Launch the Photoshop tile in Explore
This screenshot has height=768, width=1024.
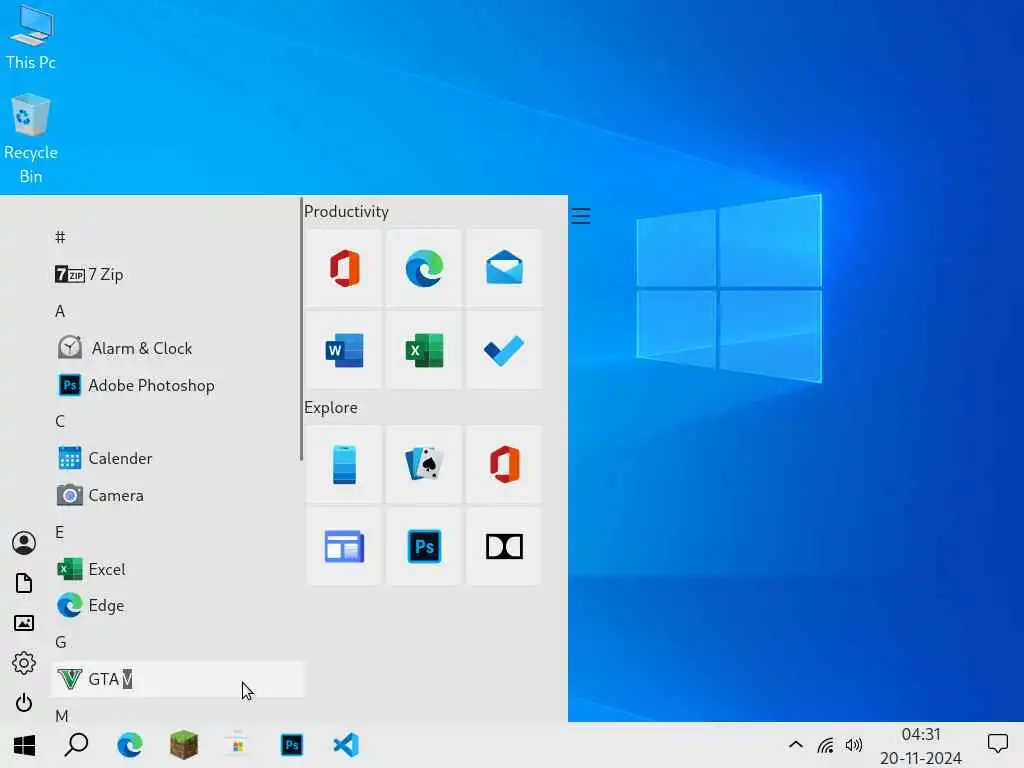pyautogui.click(x=424, y=547)
